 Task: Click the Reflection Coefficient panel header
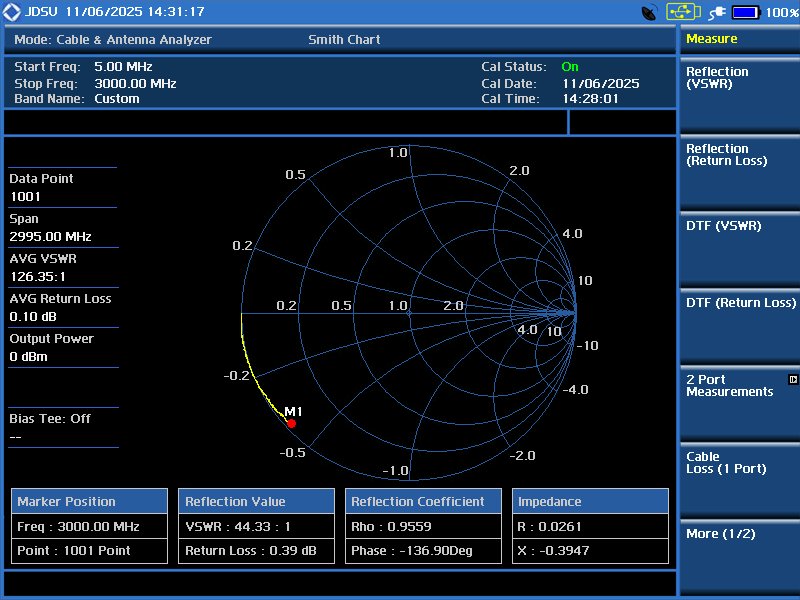(423, 502)
